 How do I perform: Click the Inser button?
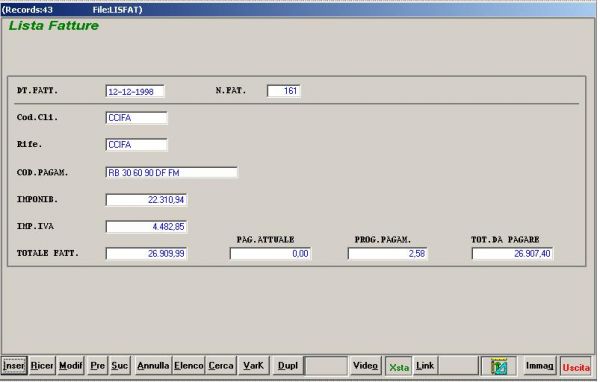(x=14, y=366)
